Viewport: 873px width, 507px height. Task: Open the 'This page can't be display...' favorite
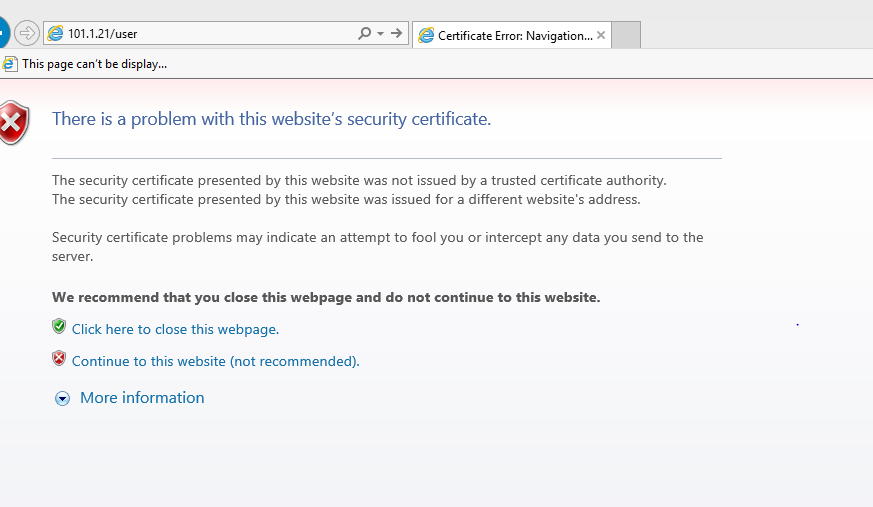coord(94,64)
